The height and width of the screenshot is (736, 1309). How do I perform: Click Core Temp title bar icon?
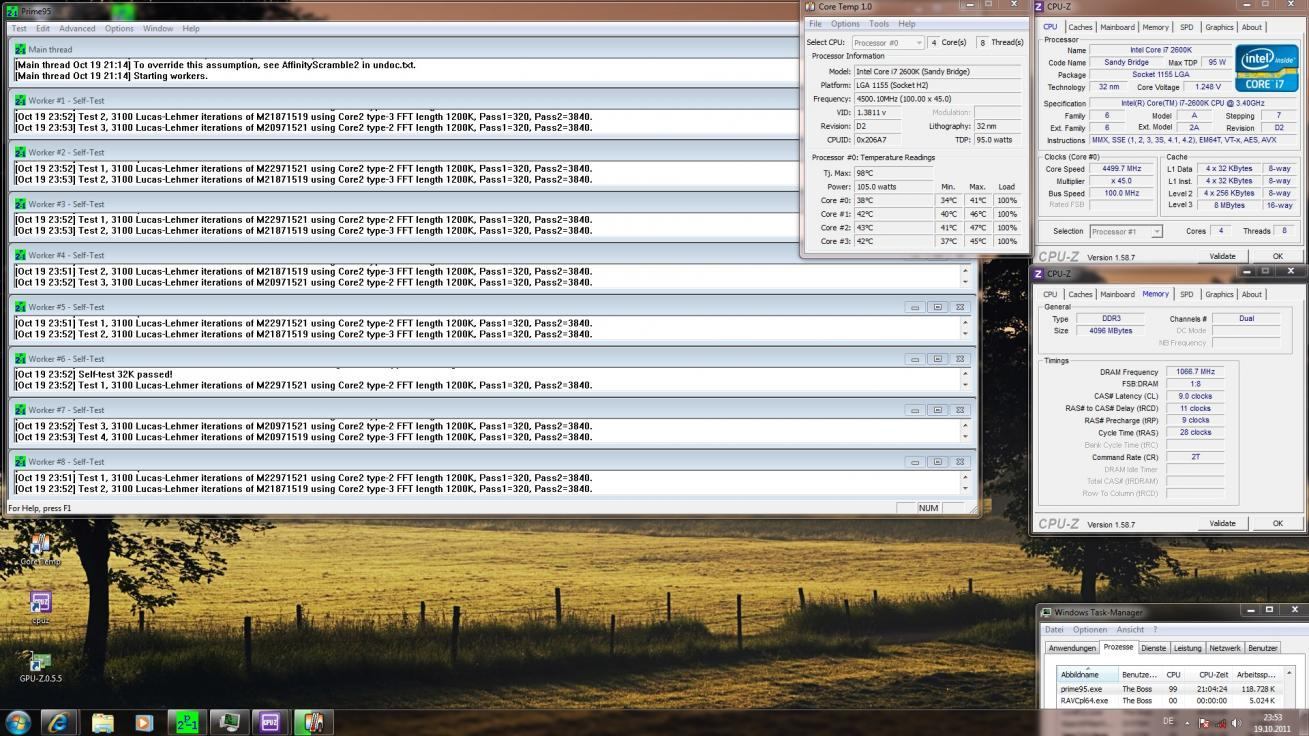point(811,7)
